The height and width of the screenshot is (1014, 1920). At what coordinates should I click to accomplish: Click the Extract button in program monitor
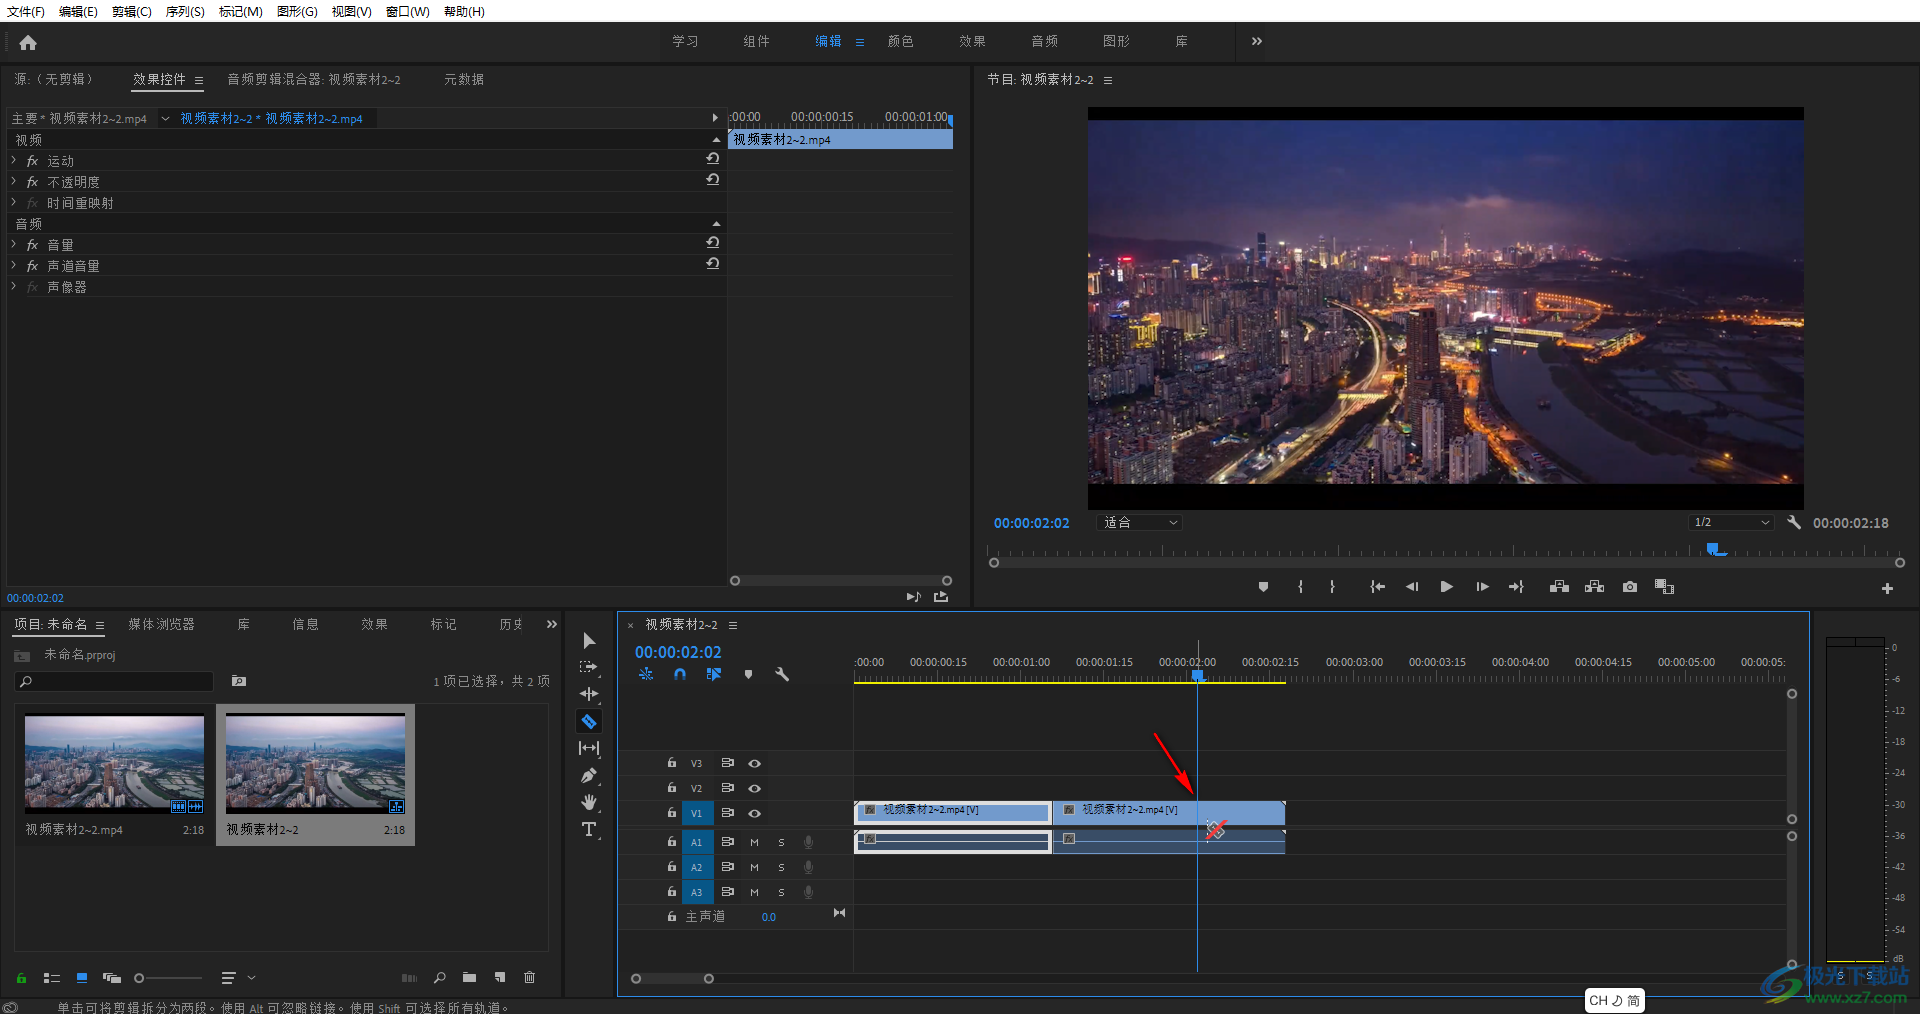(x=1595, y=587)
